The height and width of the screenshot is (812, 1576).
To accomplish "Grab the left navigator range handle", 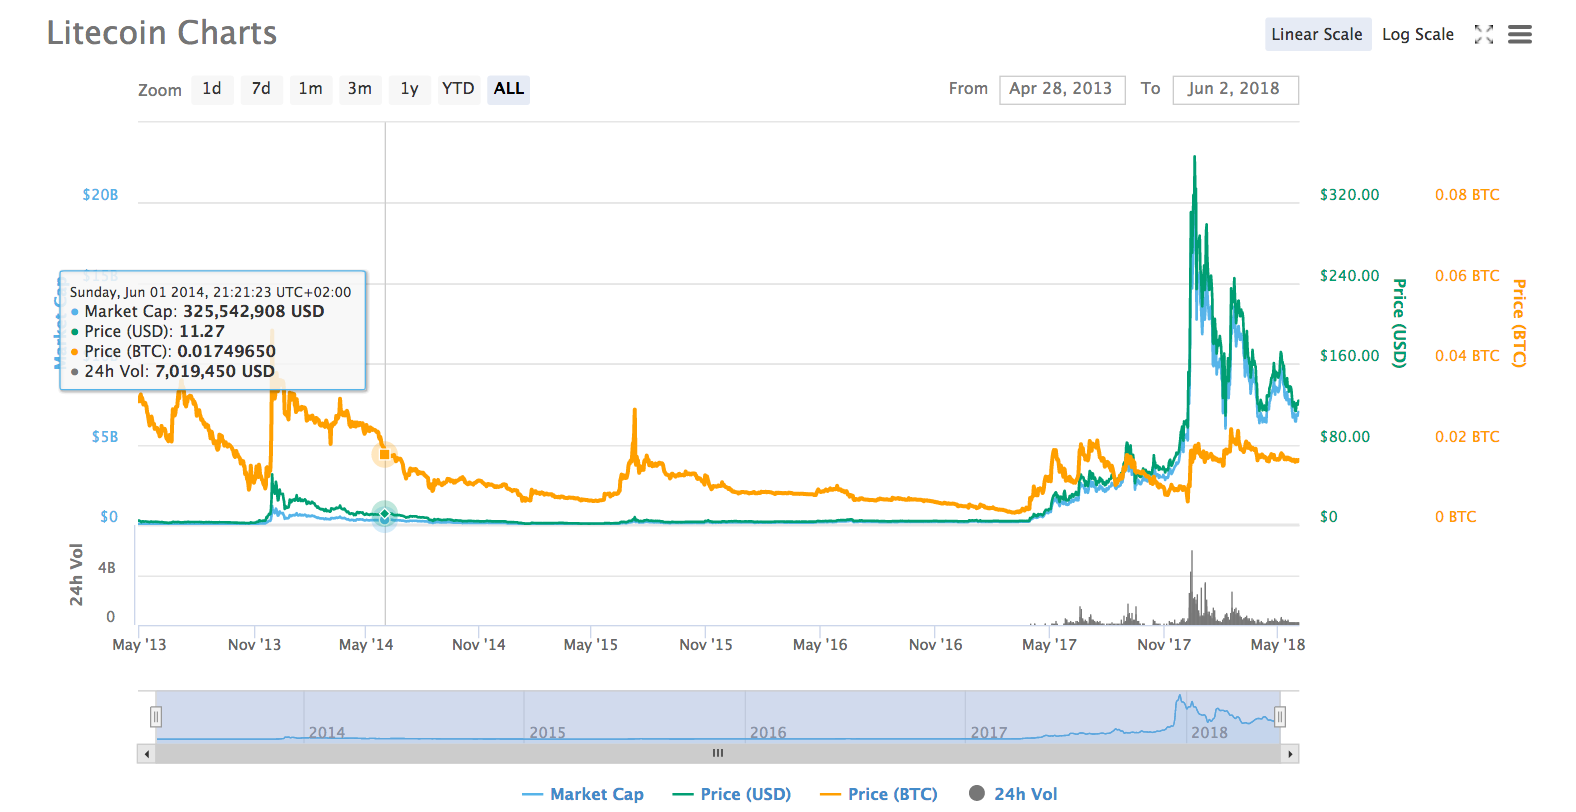I will (x=156, y=717).
